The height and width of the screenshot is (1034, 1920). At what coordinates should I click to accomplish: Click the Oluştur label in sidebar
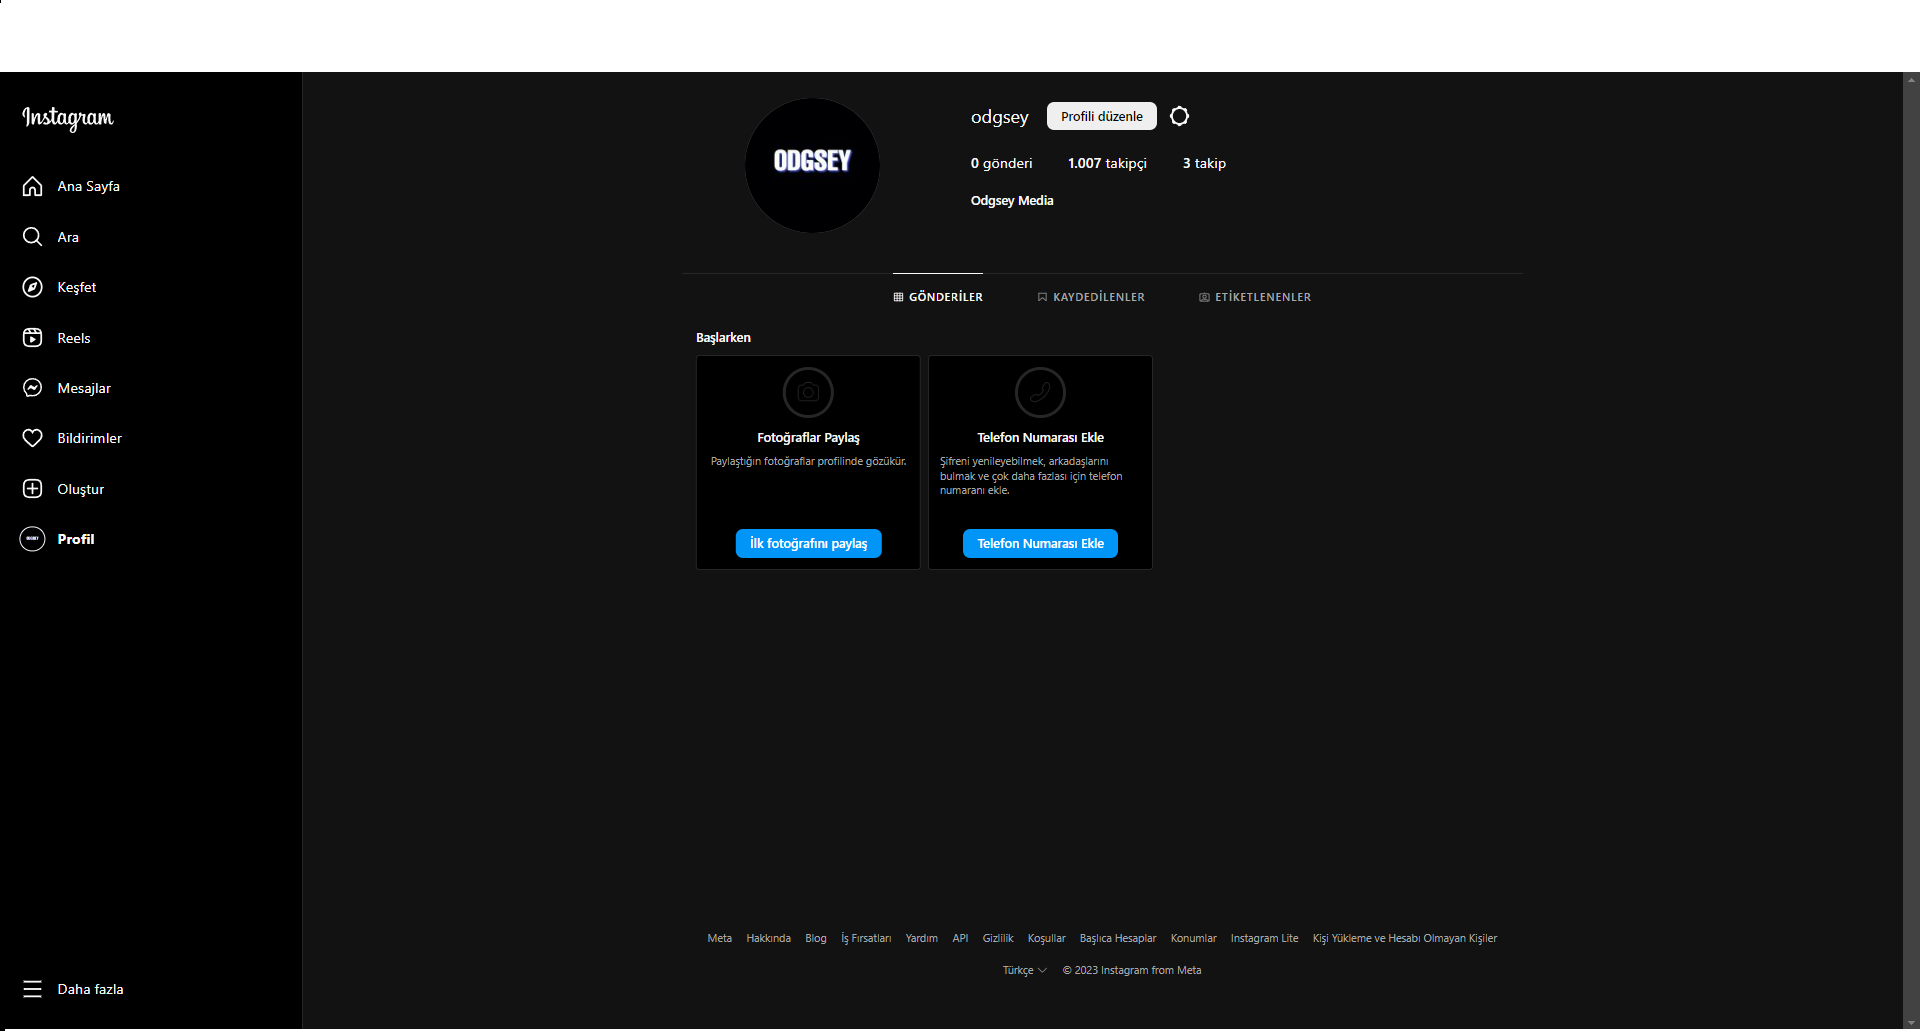(x=81, y=489)
